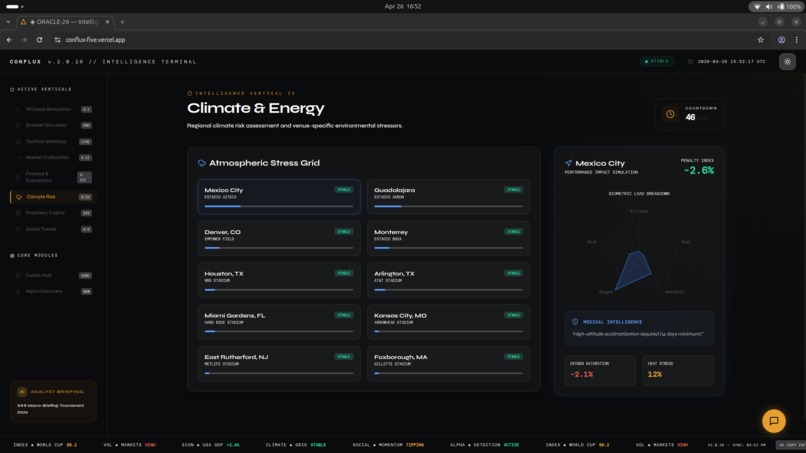Screen dimensions: 806x453
Task: Reload the page in the browser
Action: (x=39, y=40)
